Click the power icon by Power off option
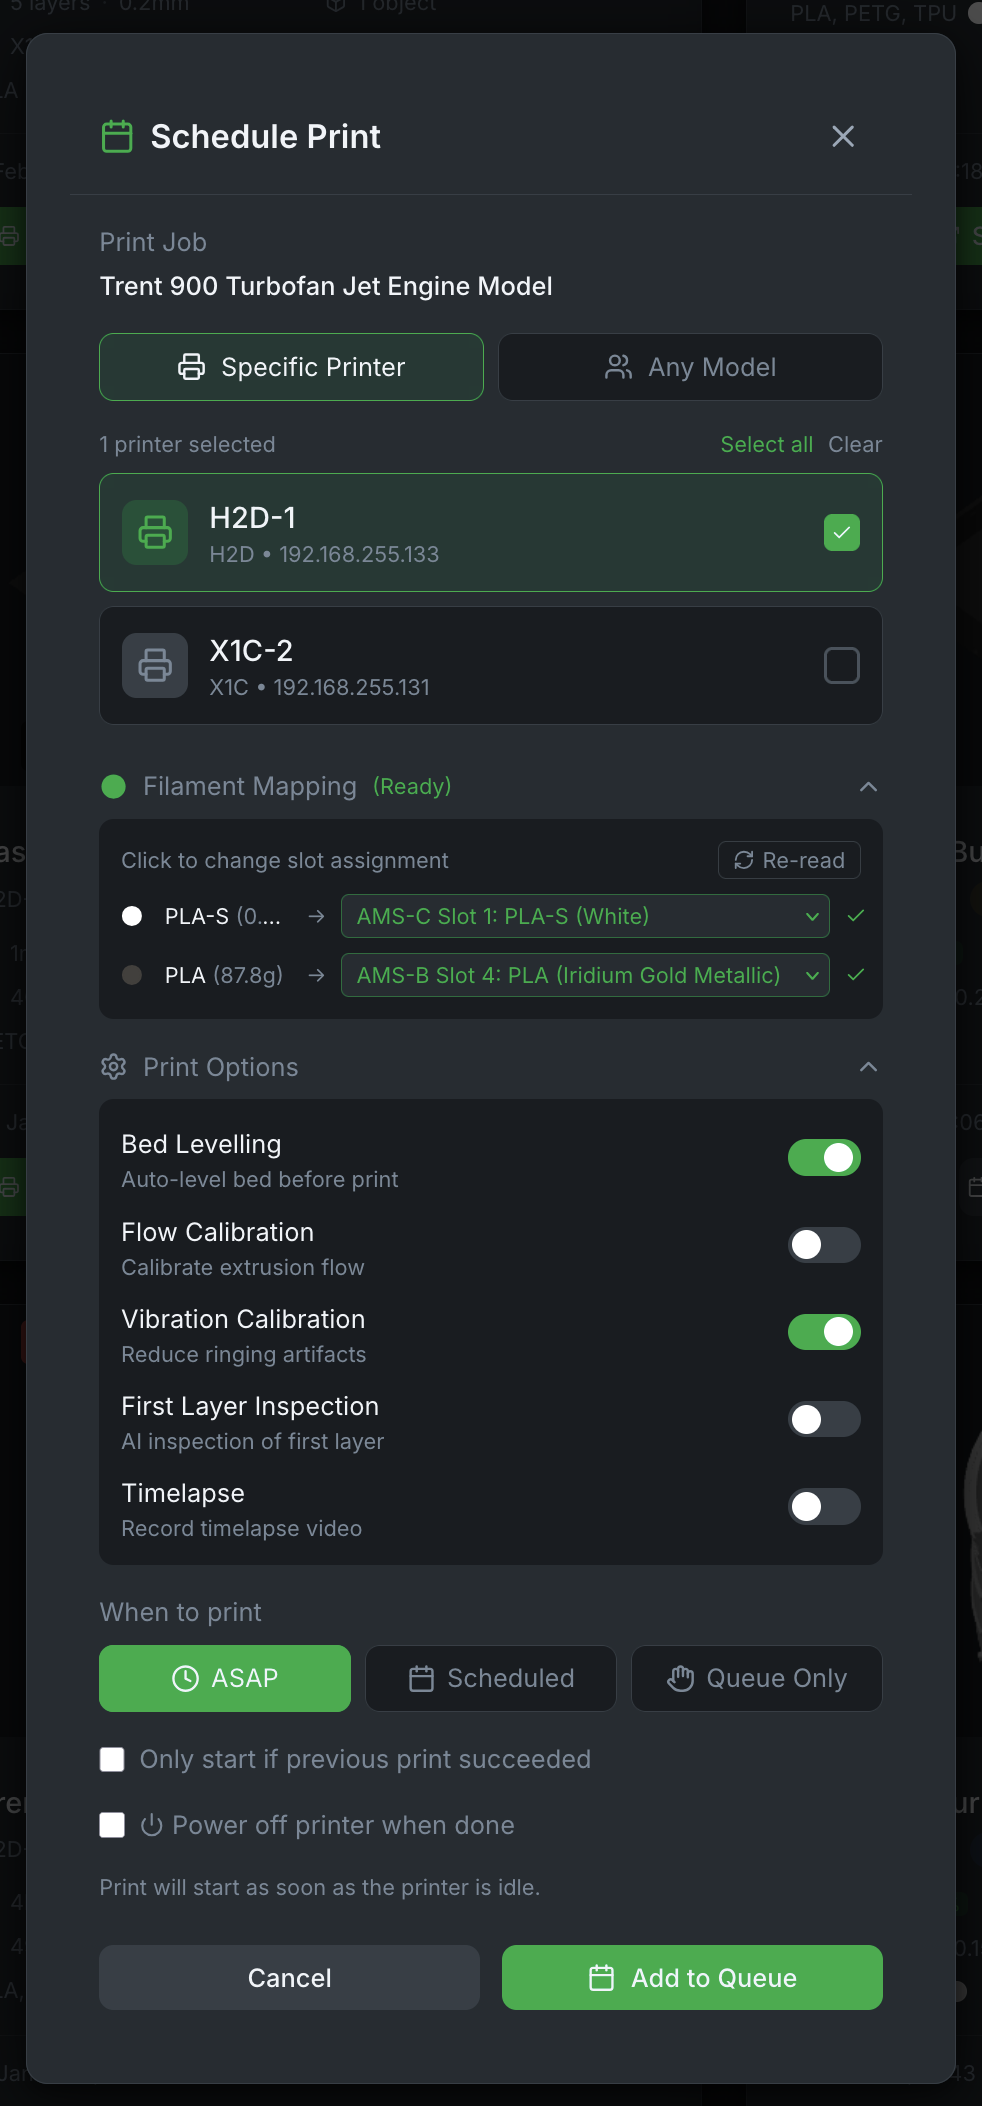Screen dimensions: 982x2106 point(152,1825)
